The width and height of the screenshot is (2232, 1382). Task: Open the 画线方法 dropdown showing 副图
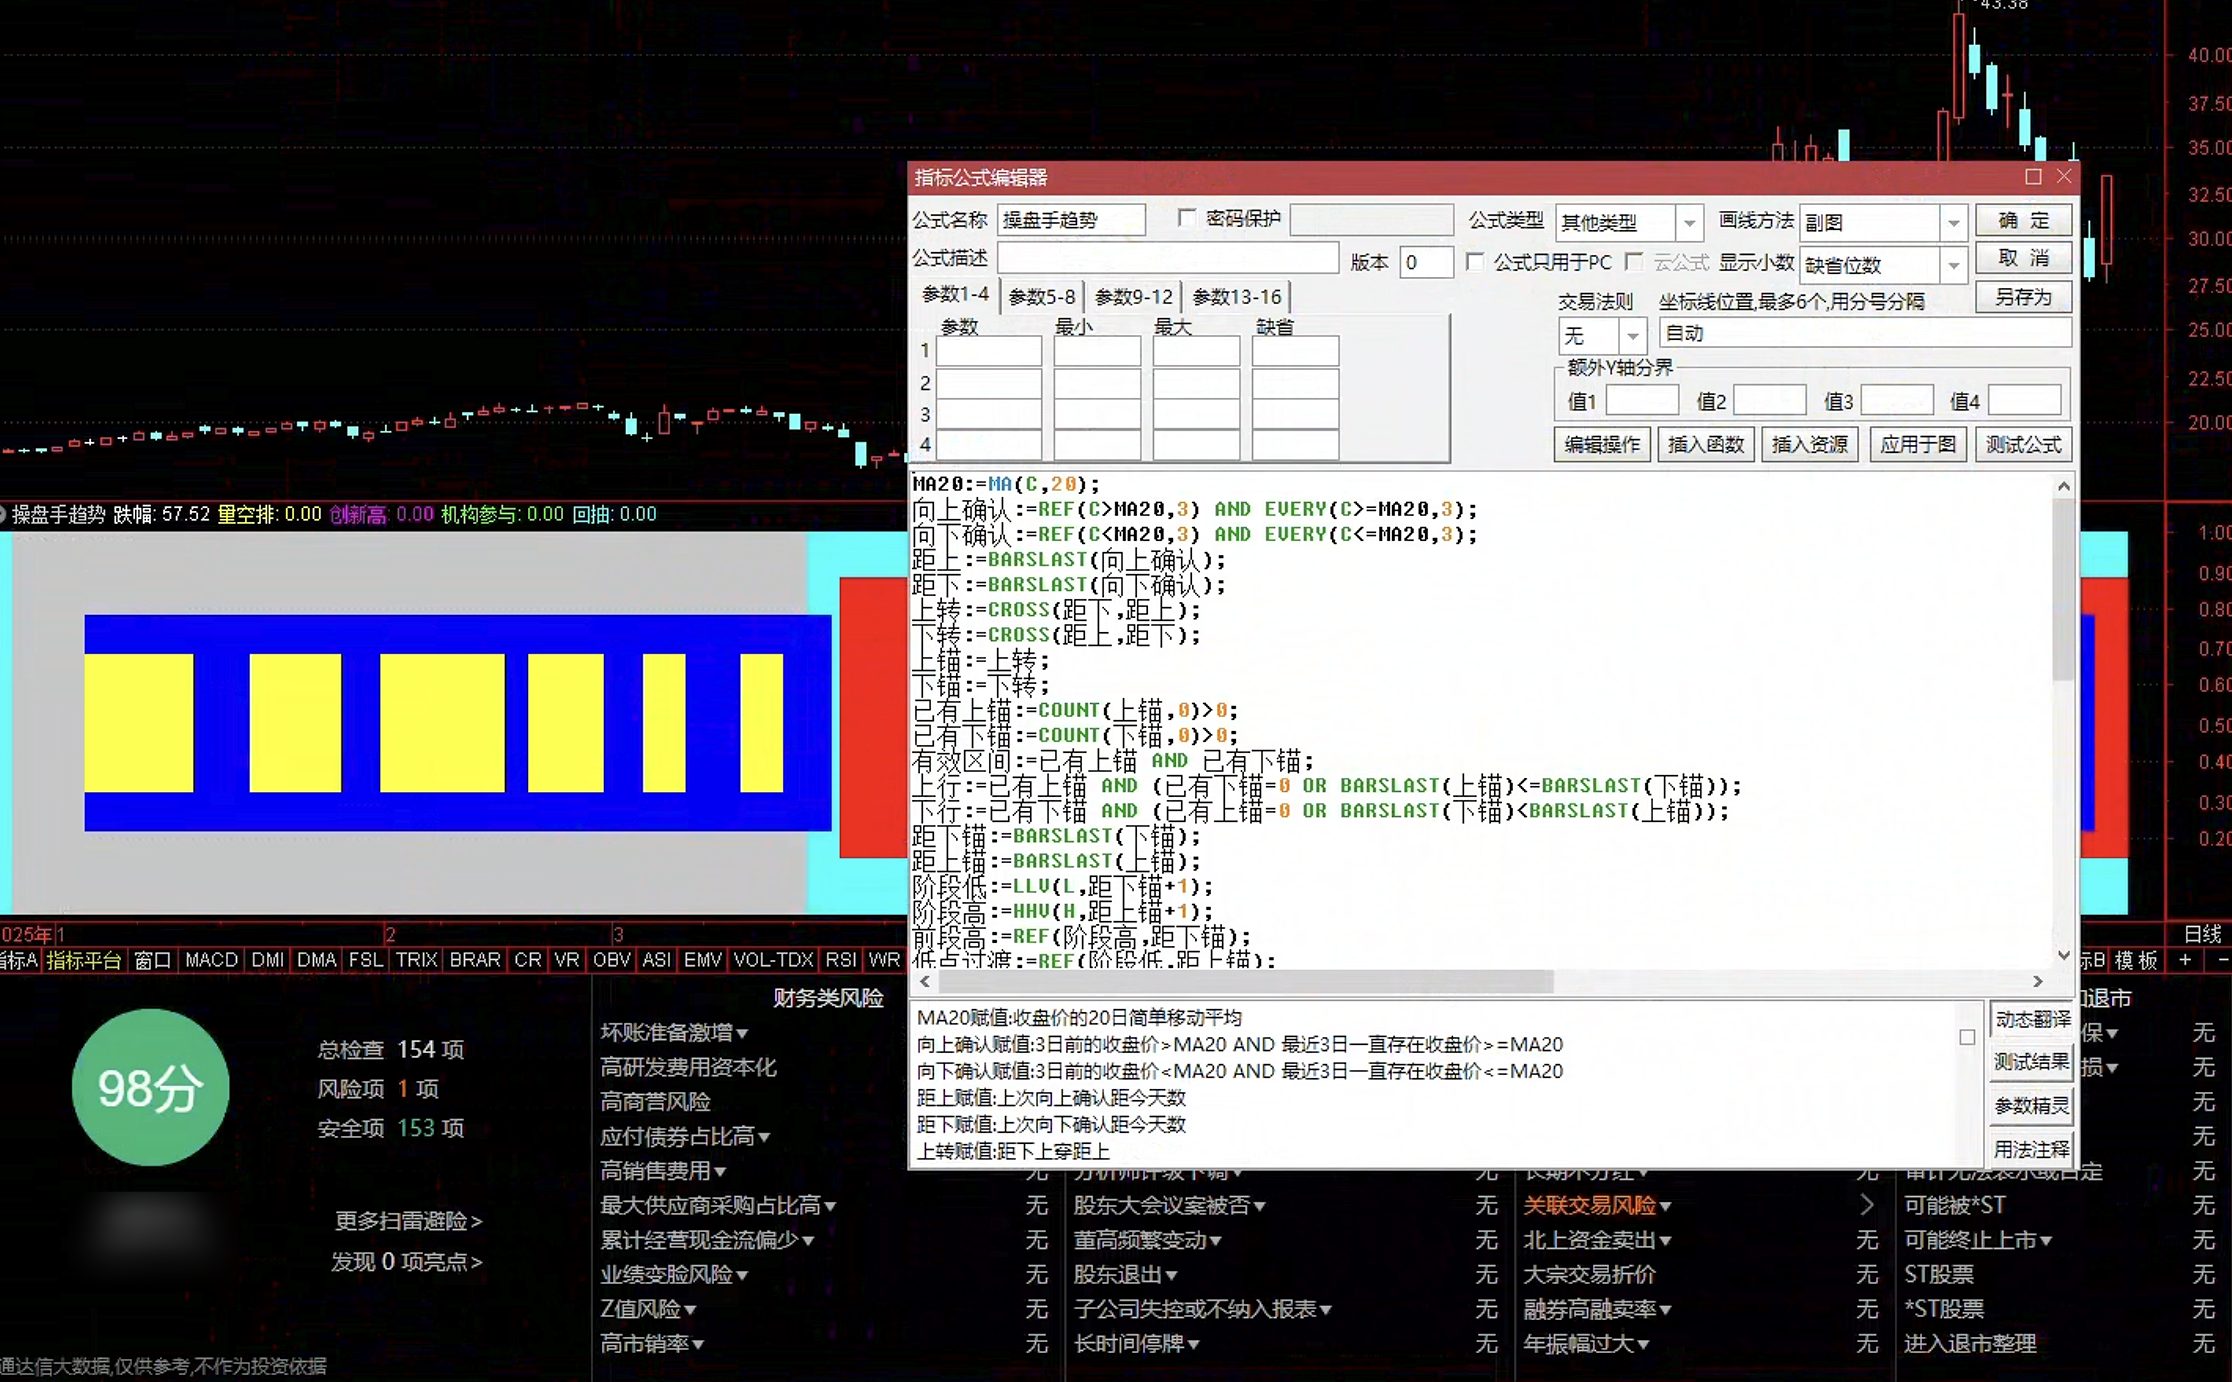(1953, 222)
